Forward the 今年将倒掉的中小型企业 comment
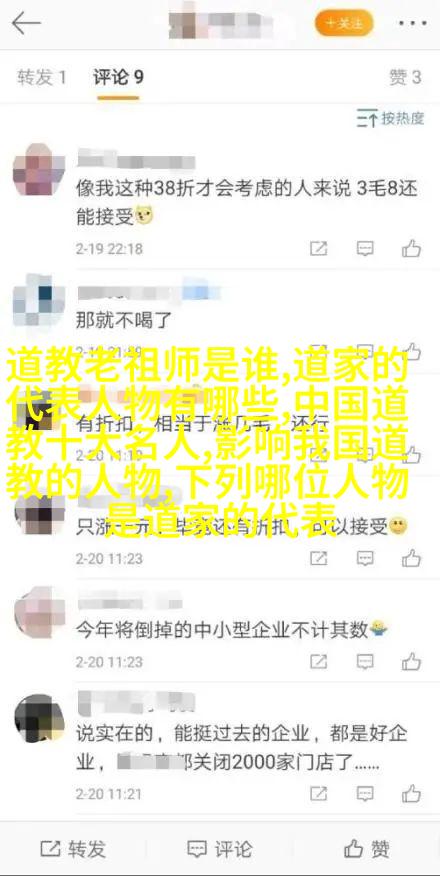 point(318,662)
